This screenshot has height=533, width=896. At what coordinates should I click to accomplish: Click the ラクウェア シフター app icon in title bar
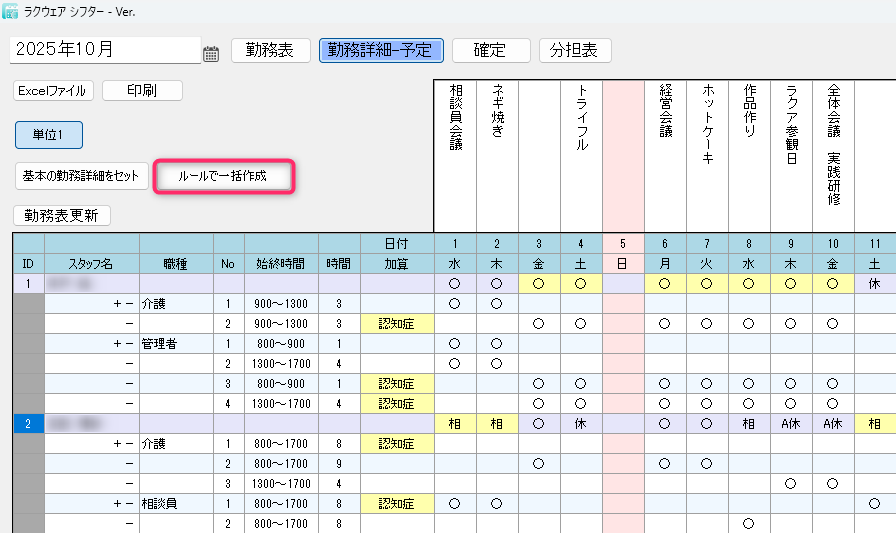(10, 11)
